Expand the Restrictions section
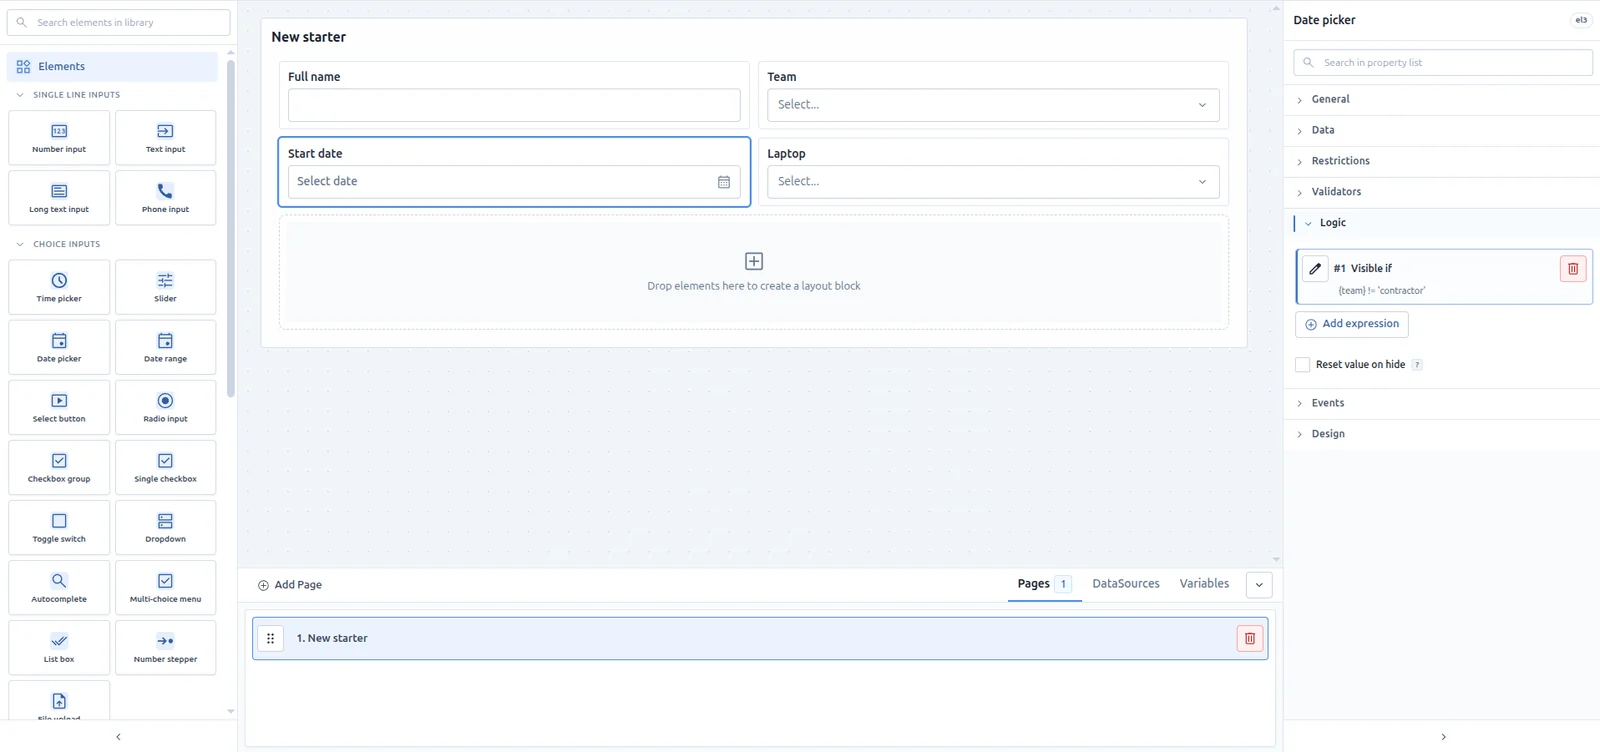 (x=1442, y=161)
